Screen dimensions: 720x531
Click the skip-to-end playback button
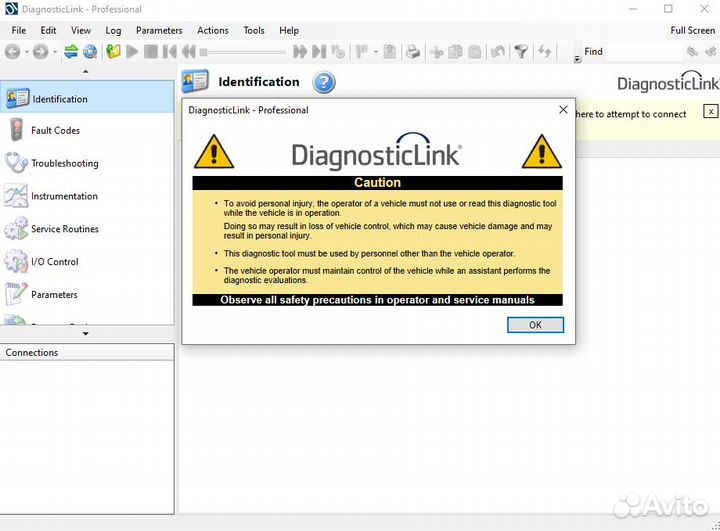[319, 51]
